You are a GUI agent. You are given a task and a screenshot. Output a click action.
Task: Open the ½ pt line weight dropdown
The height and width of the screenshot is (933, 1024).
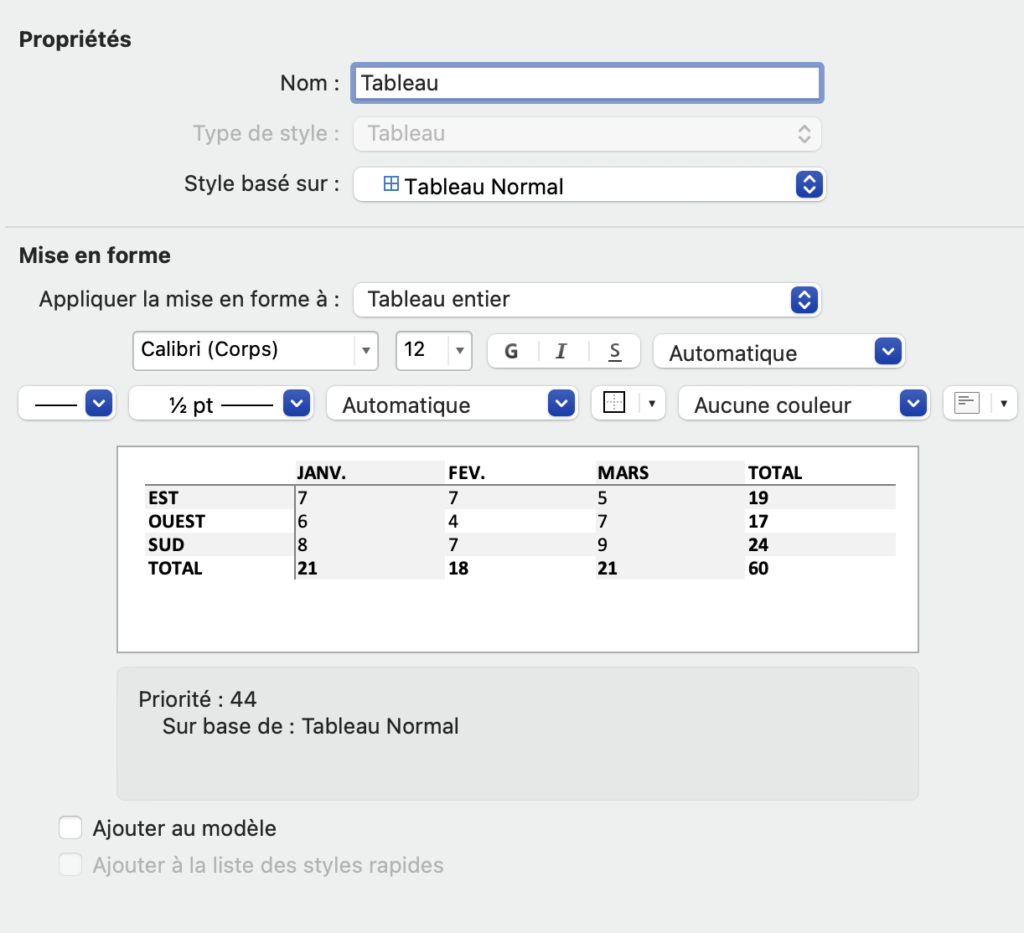pyautogui.click(x=221, y=404)
